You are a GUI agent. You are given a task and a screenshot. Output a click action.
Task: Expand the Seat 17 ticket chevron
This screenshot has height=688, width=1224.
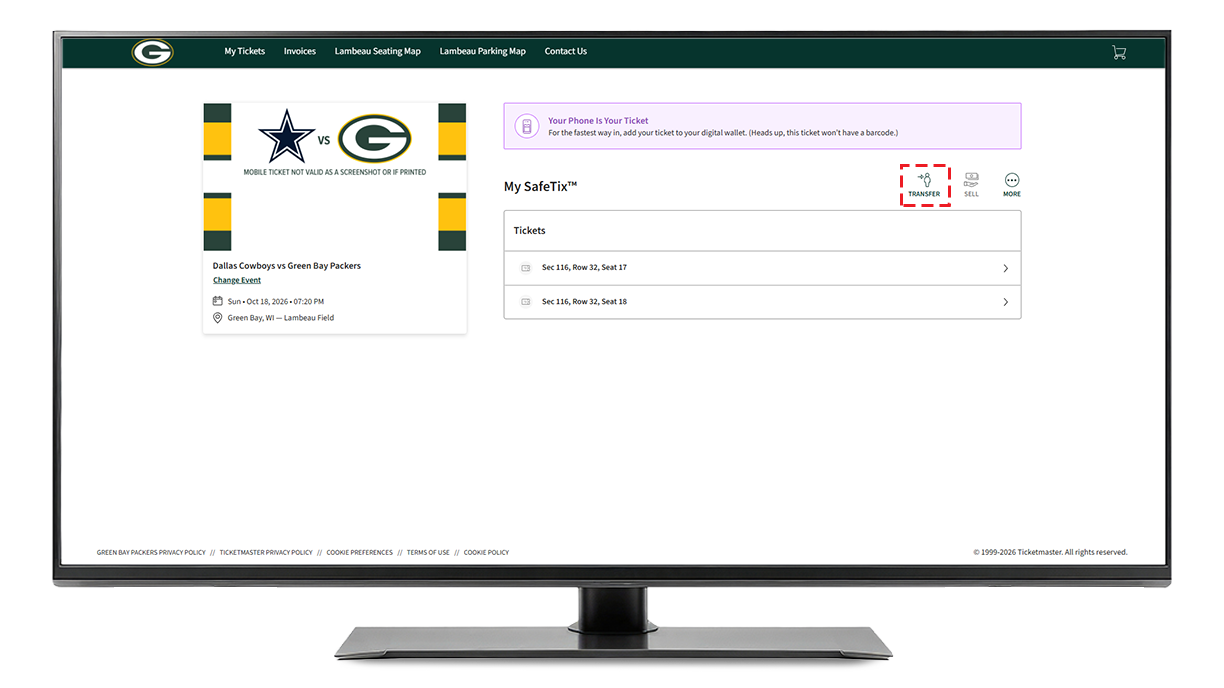tap(1005, 268)
